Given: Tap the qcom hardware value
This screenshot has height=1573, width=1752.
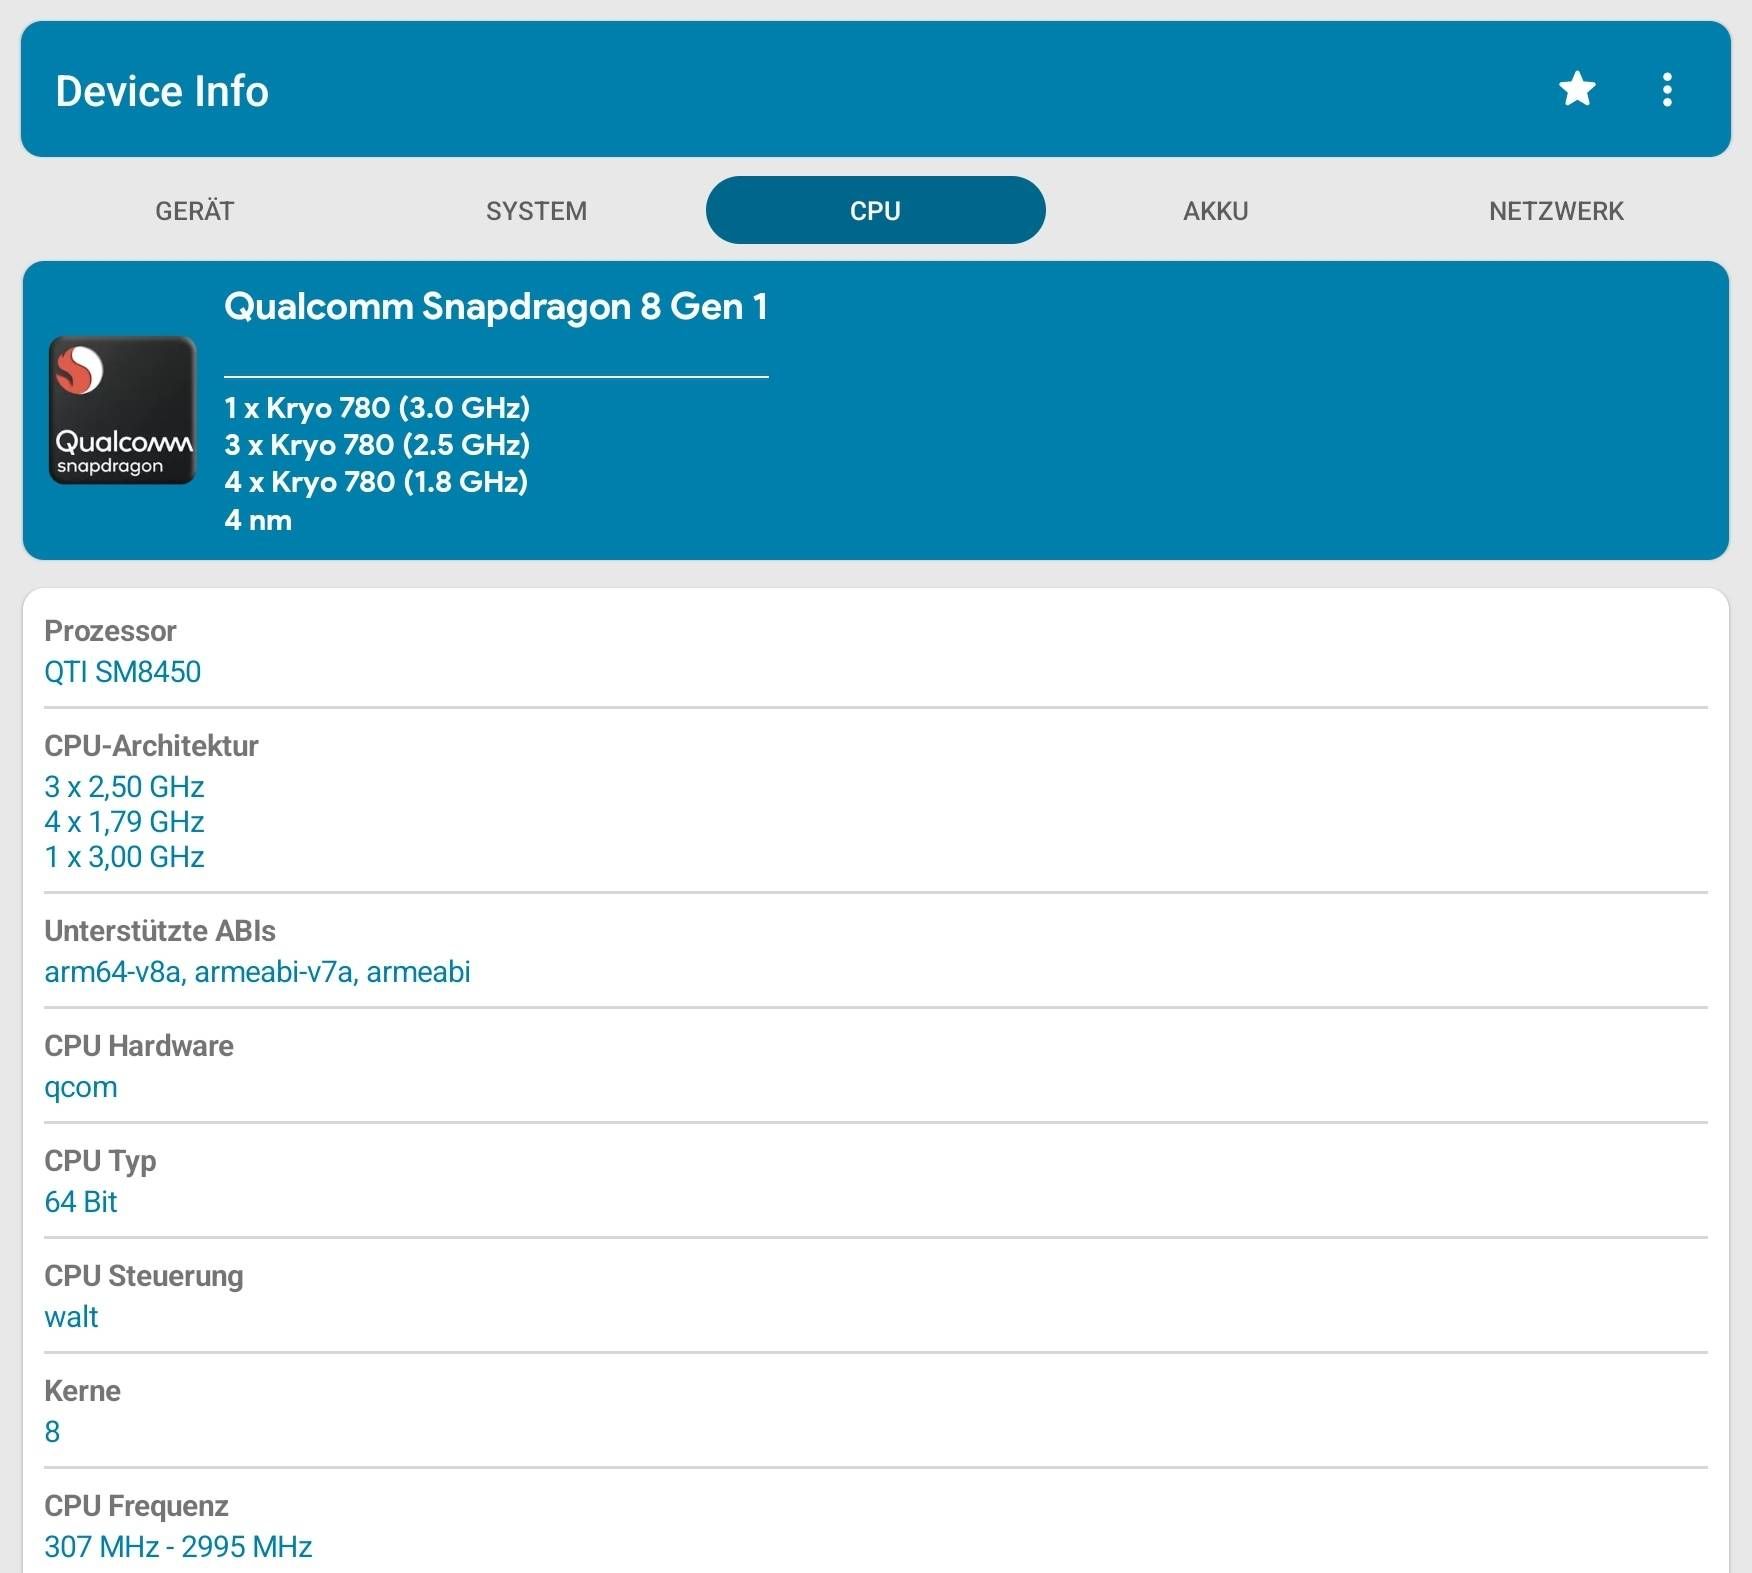Looking at the screenshot, I should pos(81,1088).
